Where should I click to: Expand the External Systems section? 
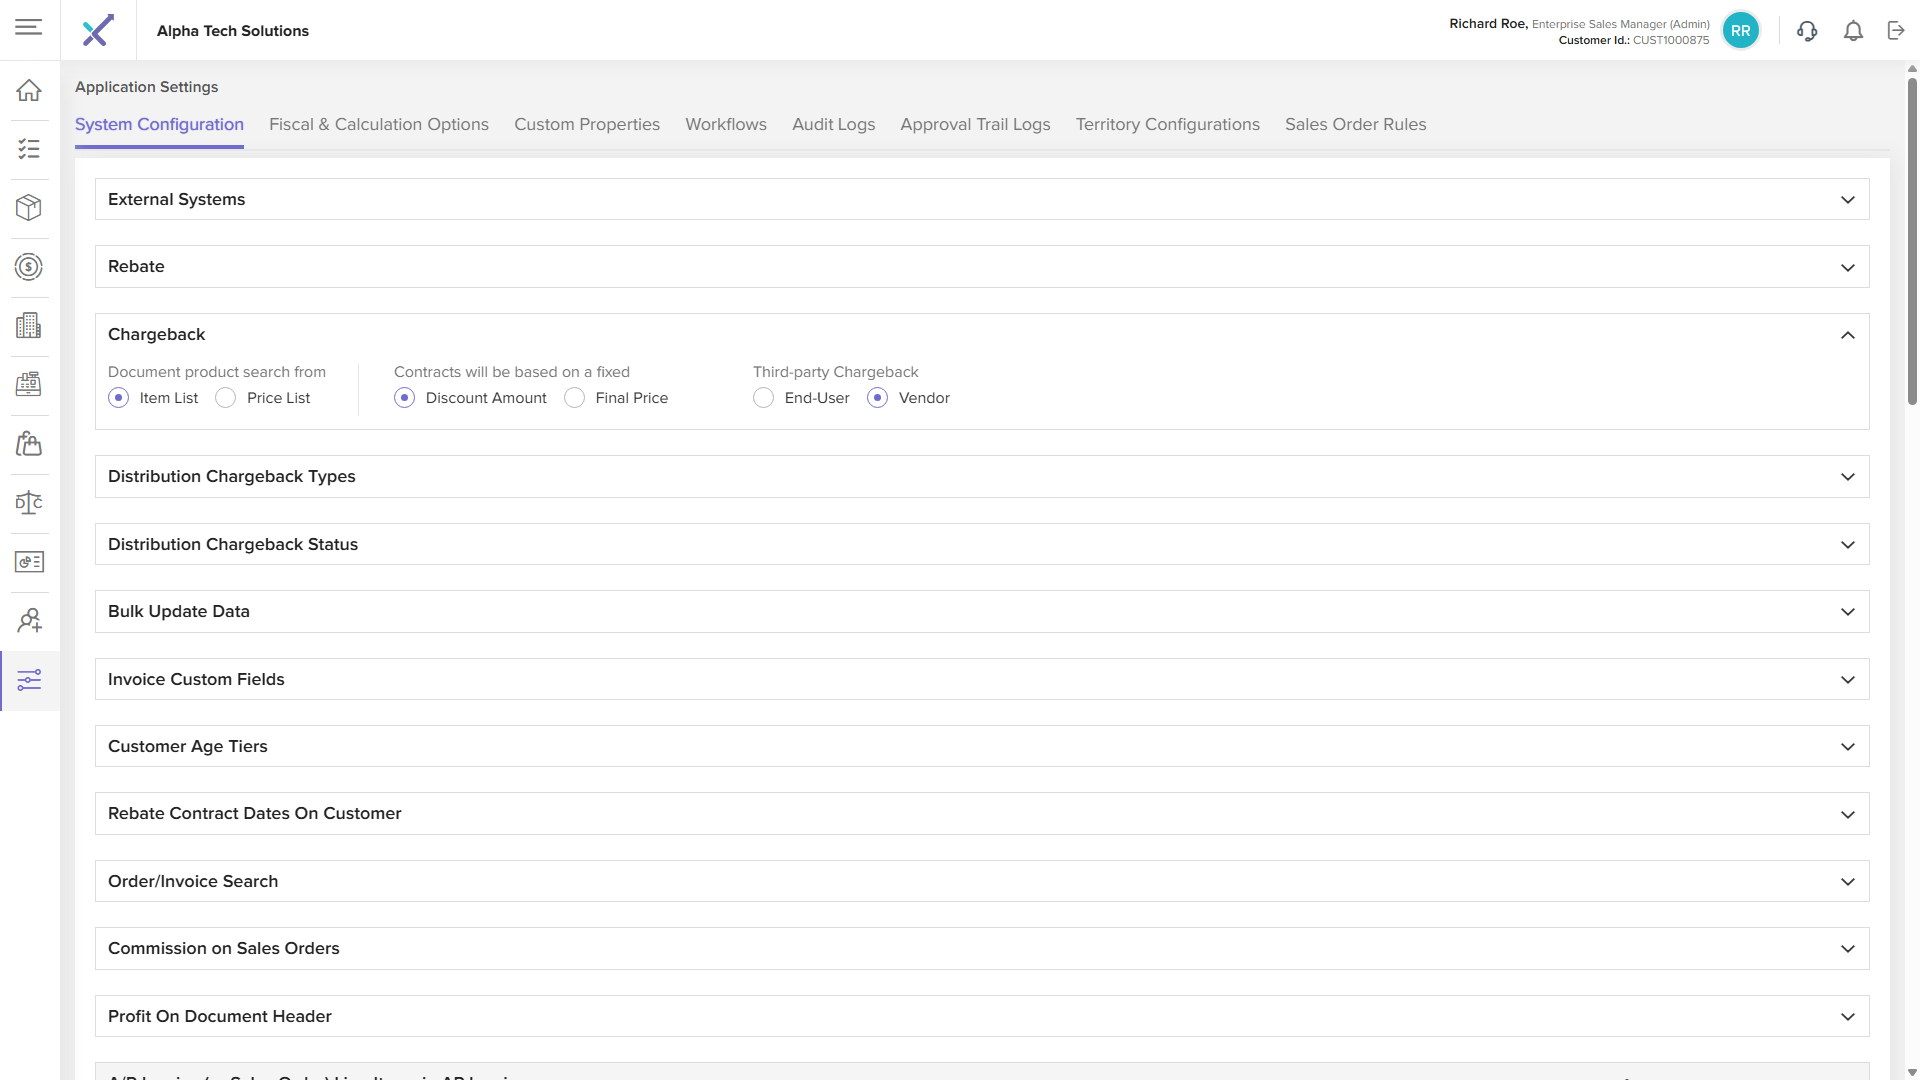click(x=1847, y=200)
